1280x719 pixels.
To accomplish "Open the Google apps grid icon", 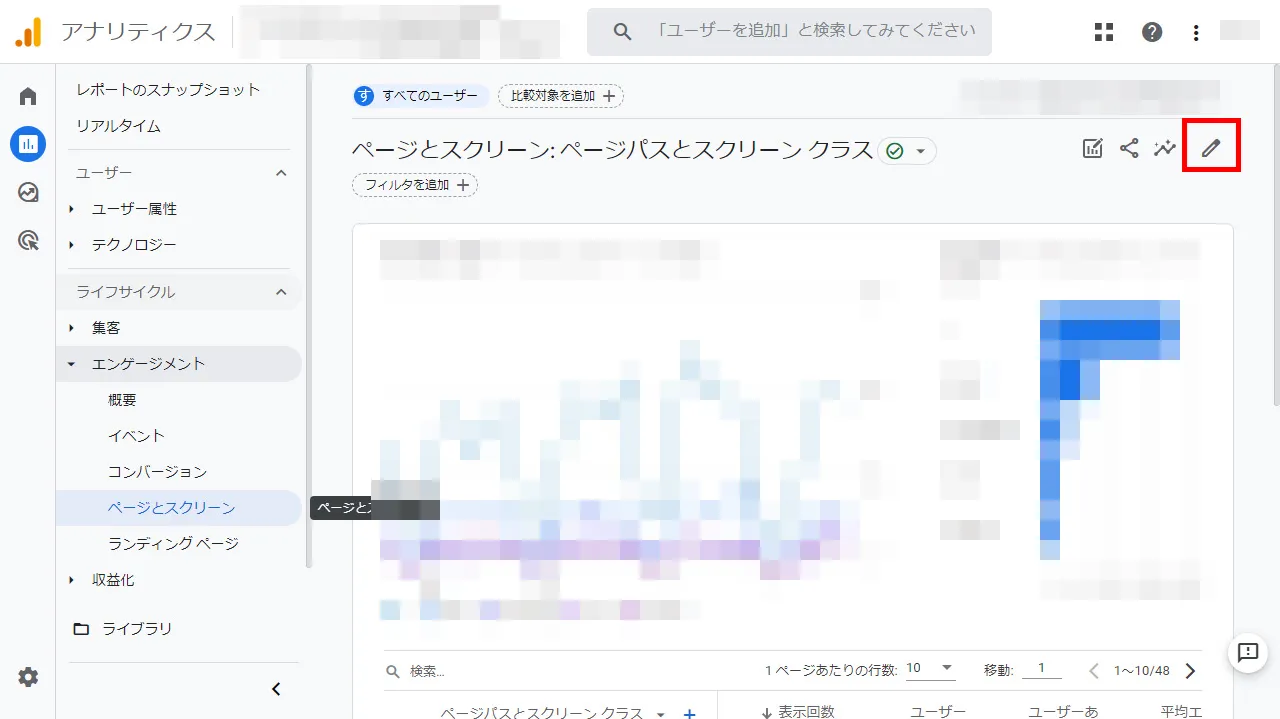I will [1103, 31].
